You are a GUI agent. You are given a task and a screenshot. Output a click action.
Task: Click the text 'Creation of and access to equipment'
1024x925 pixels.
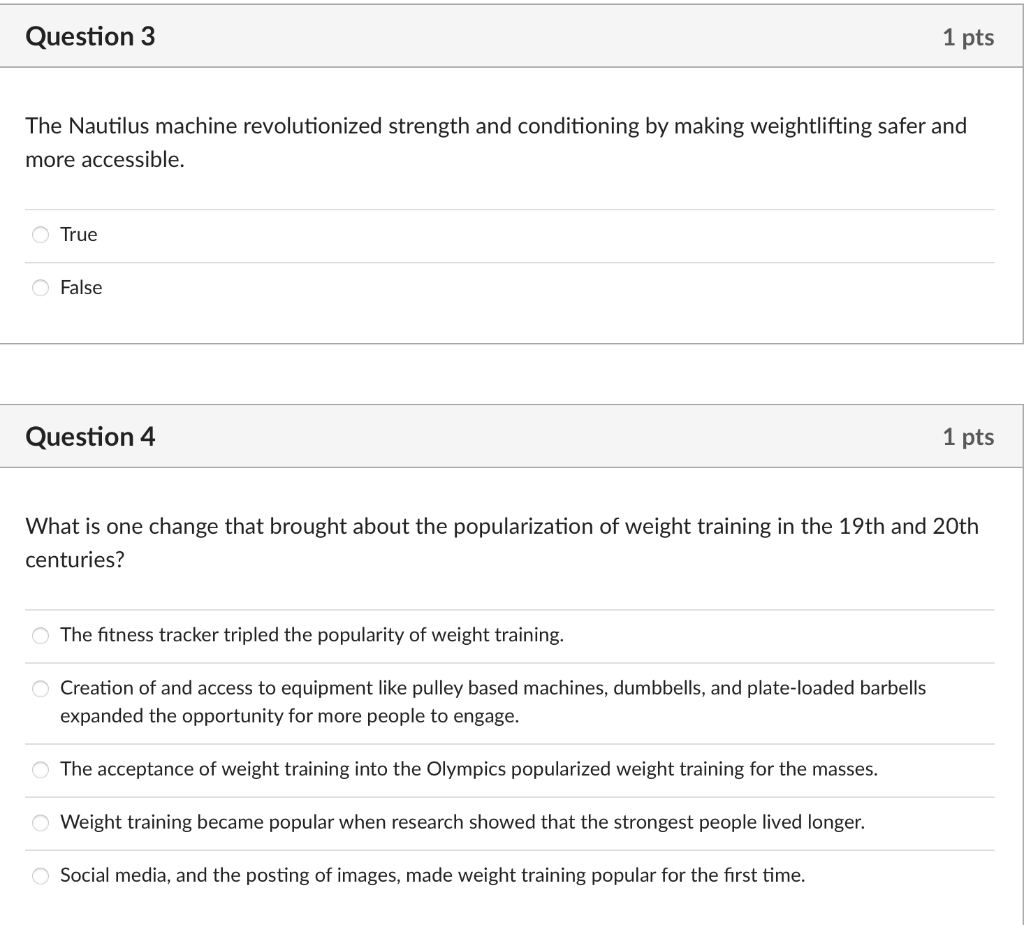tap(233, 688)
